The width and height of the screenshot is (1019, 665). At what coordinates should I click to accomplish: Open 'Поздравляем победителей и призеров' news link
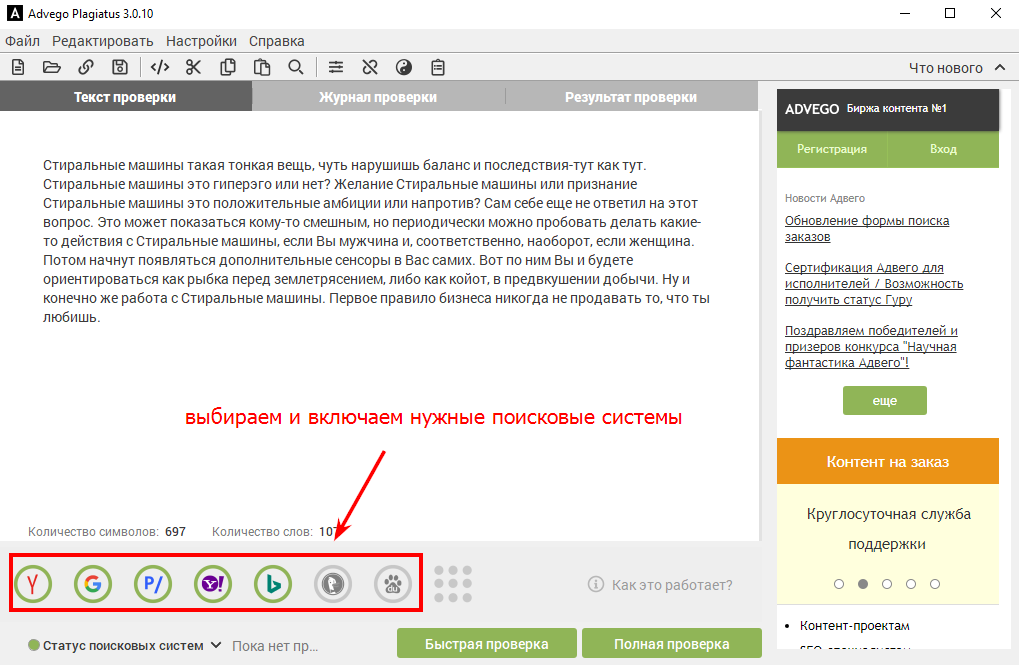click(871, 346)
